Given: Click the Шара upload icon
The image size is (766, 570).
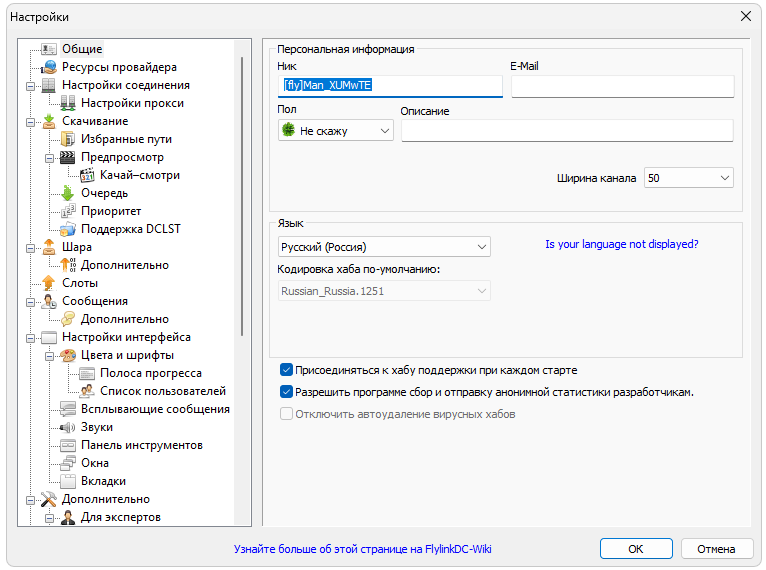Looking at the screenshot, I should [x=49, y=247].
